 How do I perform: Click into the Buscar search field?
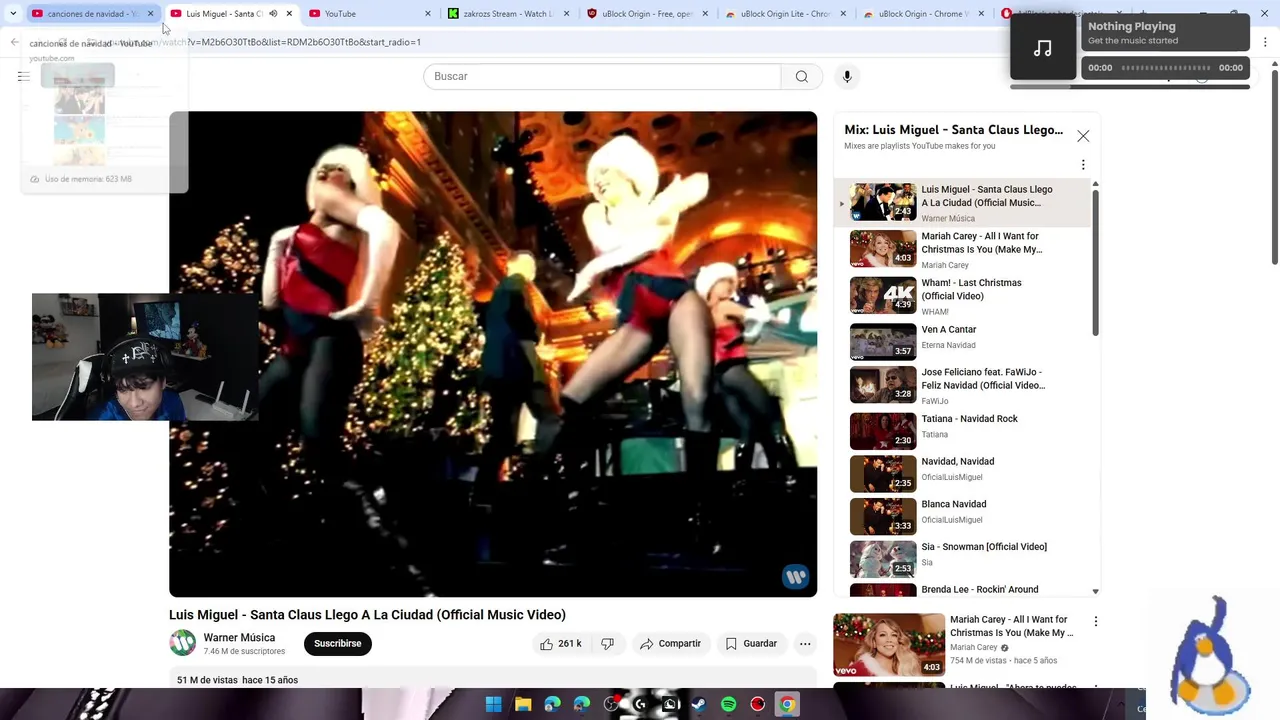pyautogui.click(x=602, y=77)
